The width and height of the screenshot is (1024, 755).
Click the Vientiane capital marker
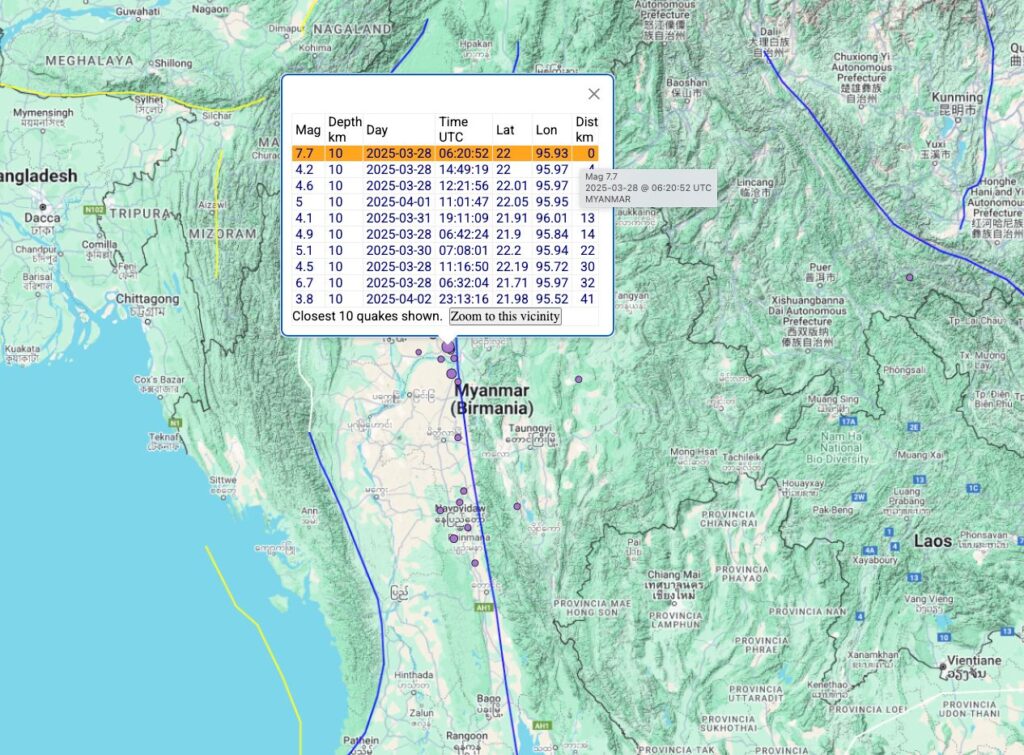[x=945, y=666]
